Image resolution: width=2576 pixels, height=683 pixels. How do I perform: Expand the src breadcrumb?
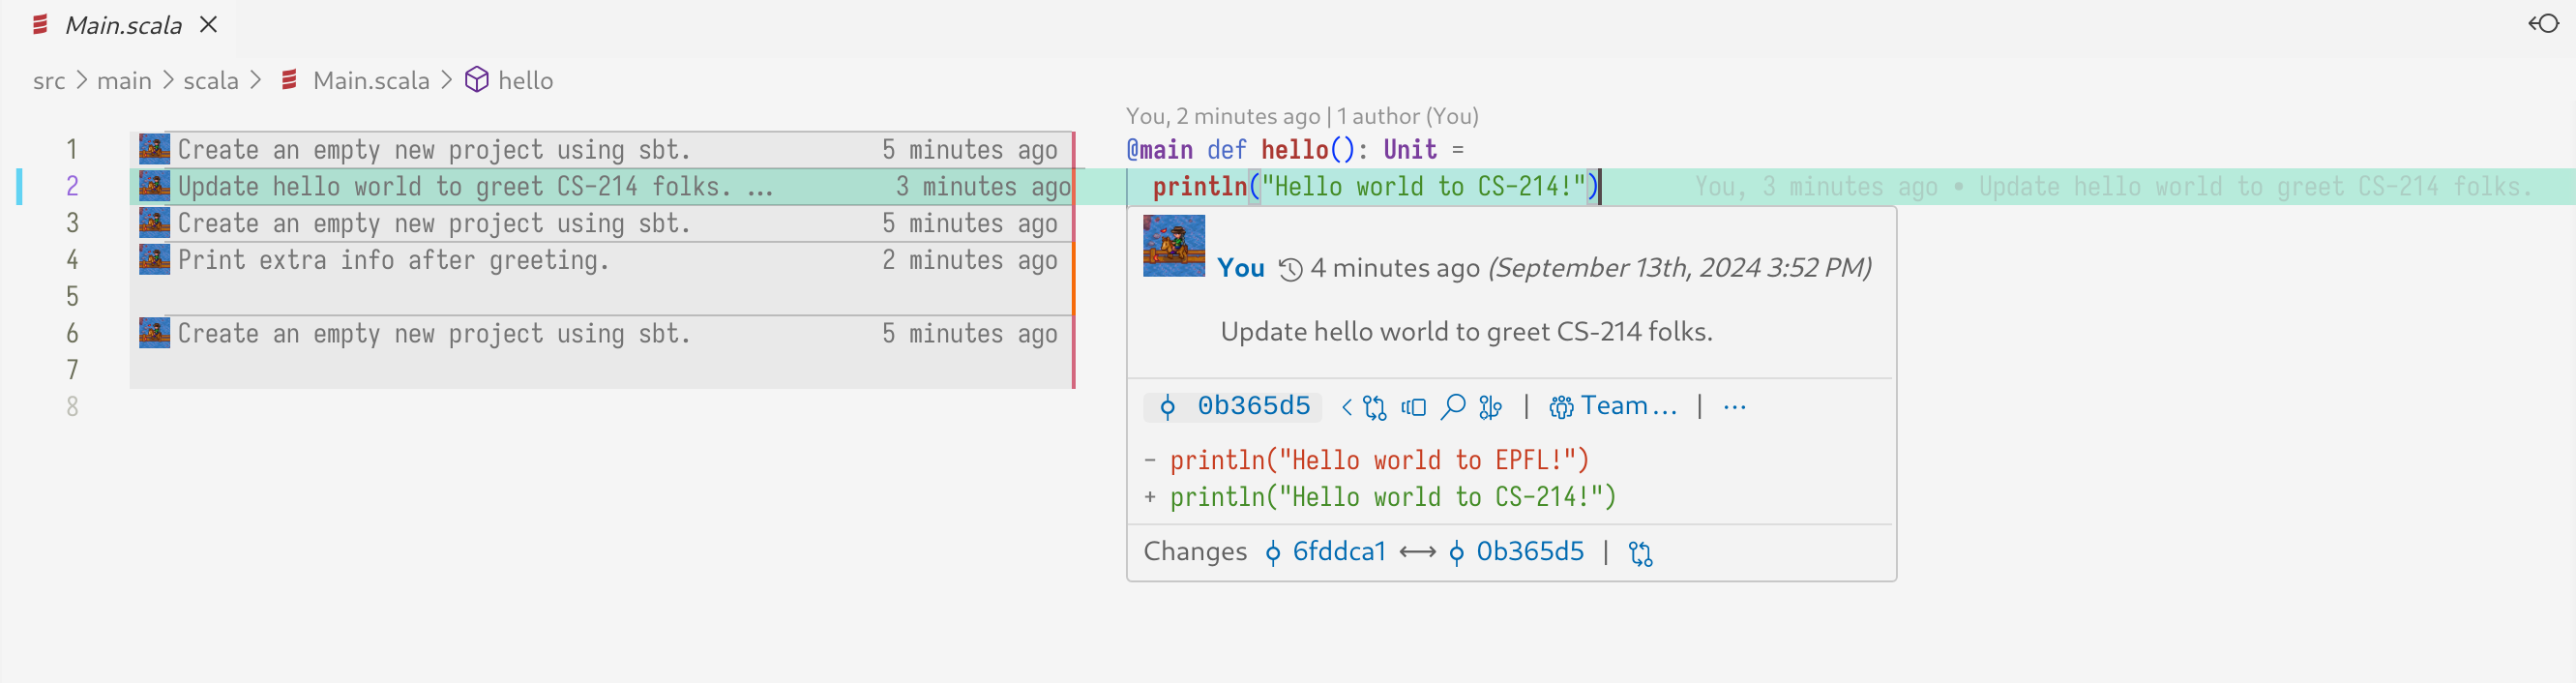49,81
